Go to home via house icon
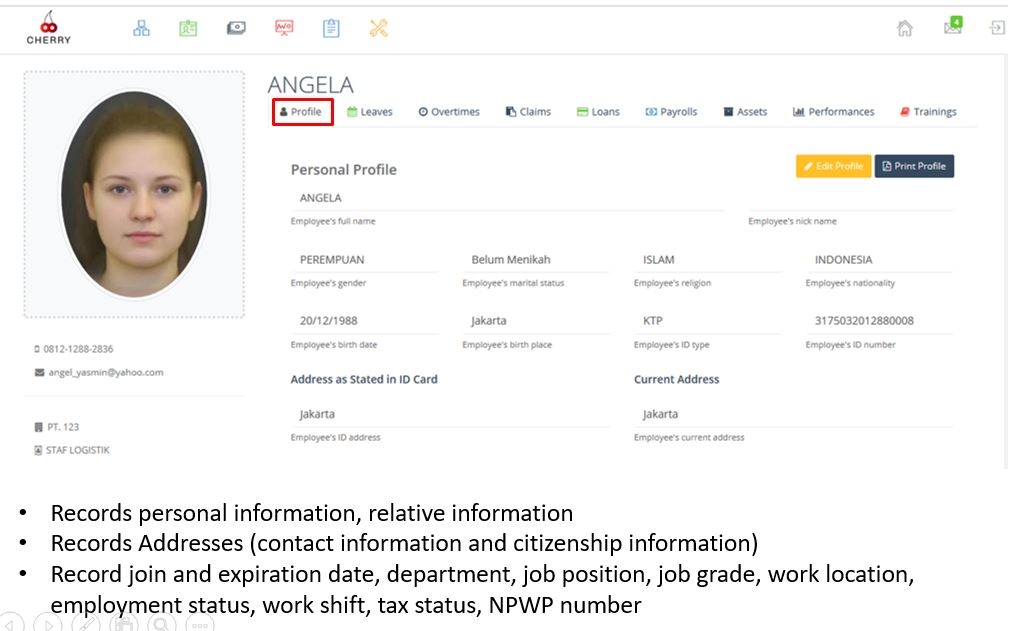 pos(905,29)
